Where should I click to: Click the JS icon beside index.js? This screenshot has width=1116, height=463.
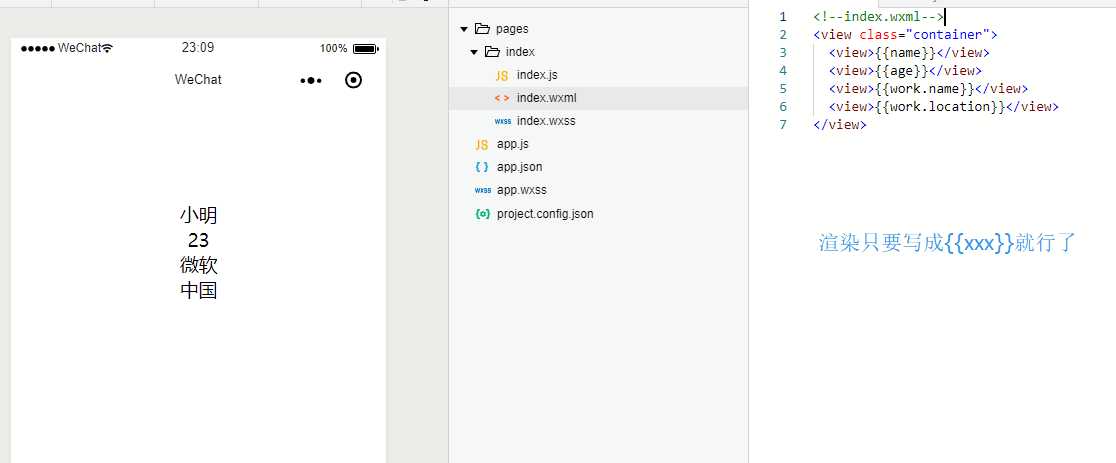(x=502, y=75)
